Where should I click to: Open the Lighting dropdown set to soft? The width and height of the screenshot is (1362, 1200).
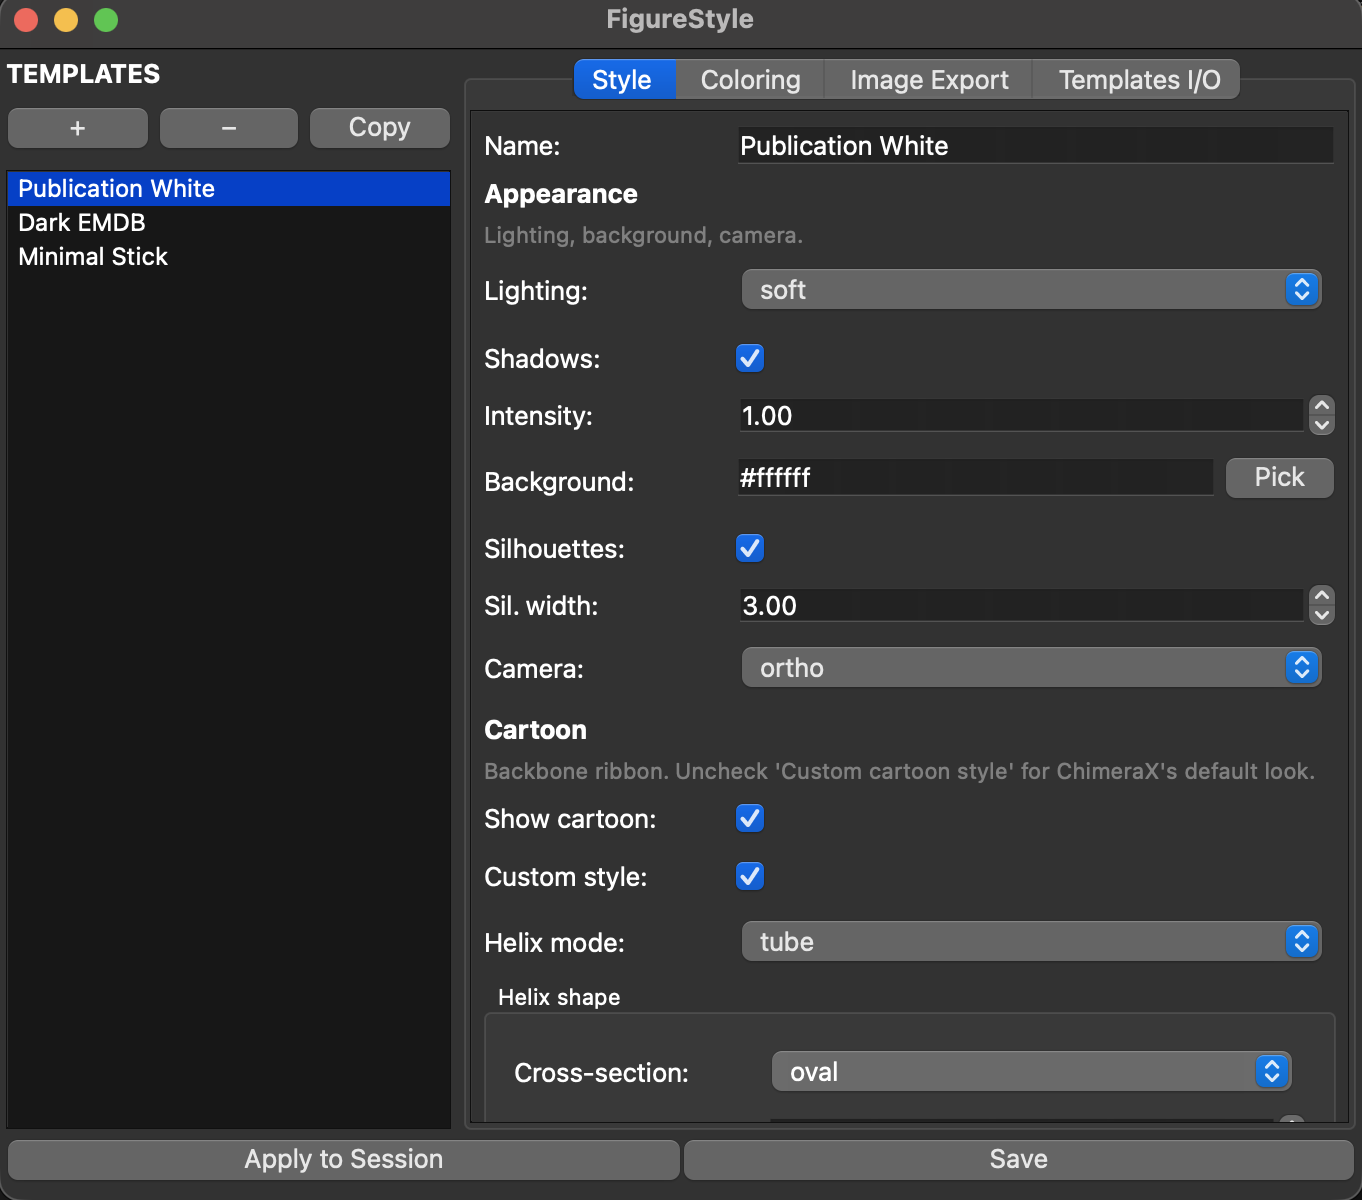click(1031, 290)
